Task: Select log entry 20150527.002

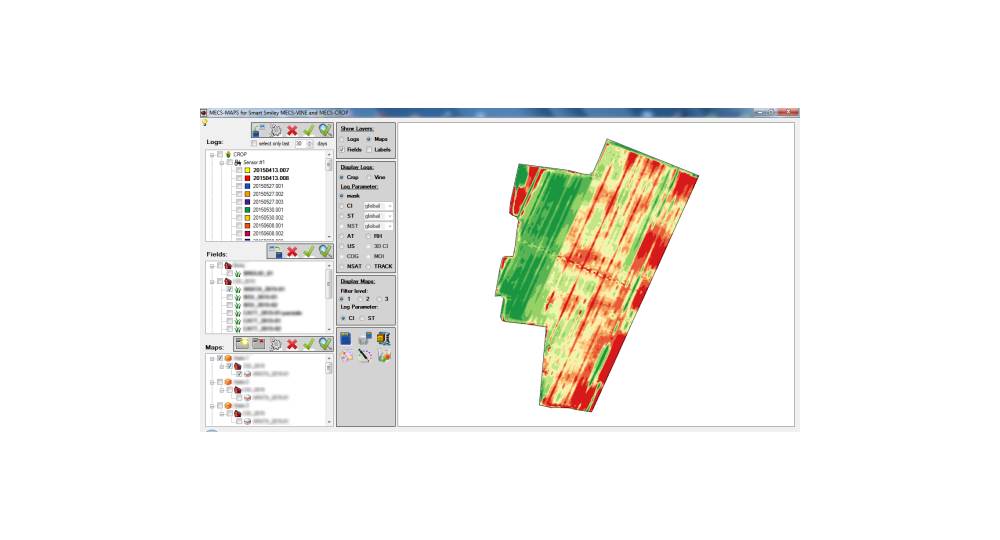Action: (268, 194)
